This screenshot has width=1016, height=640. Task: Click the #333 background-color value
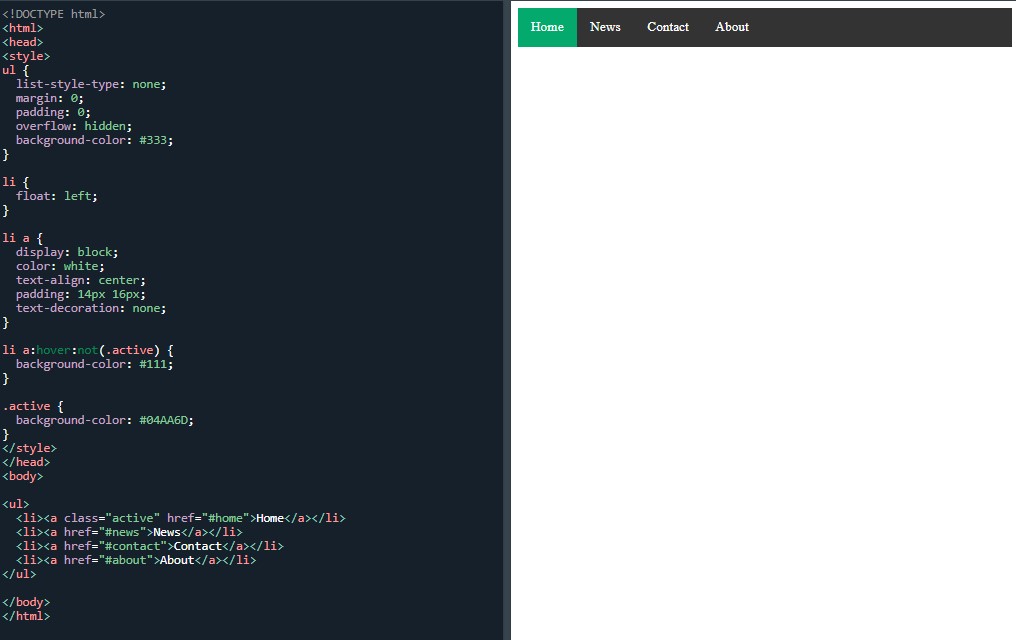(x=156, y=140)
